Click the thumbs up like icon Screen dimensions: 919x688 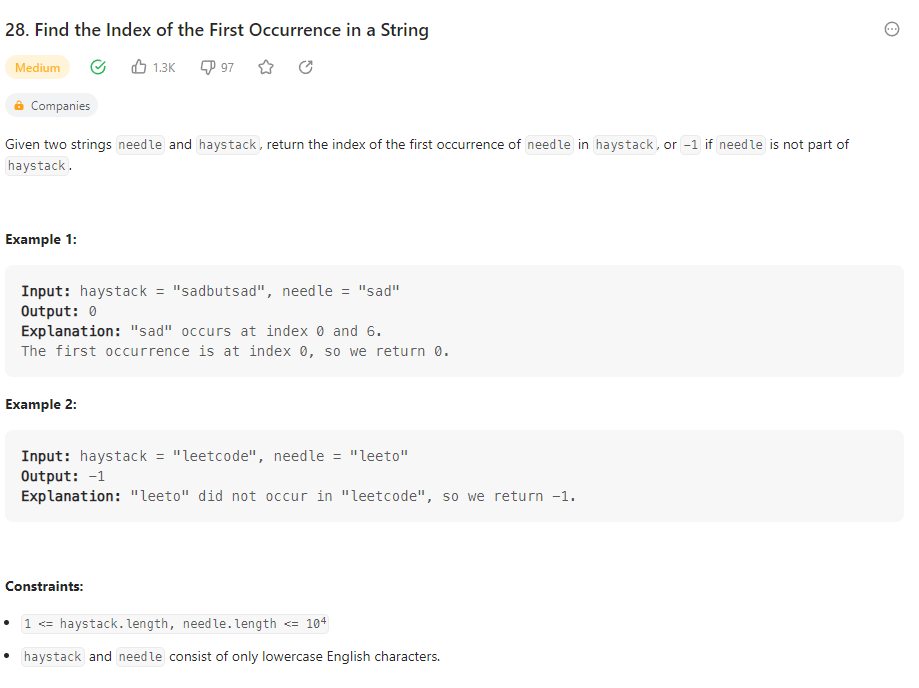coord(139,67)
